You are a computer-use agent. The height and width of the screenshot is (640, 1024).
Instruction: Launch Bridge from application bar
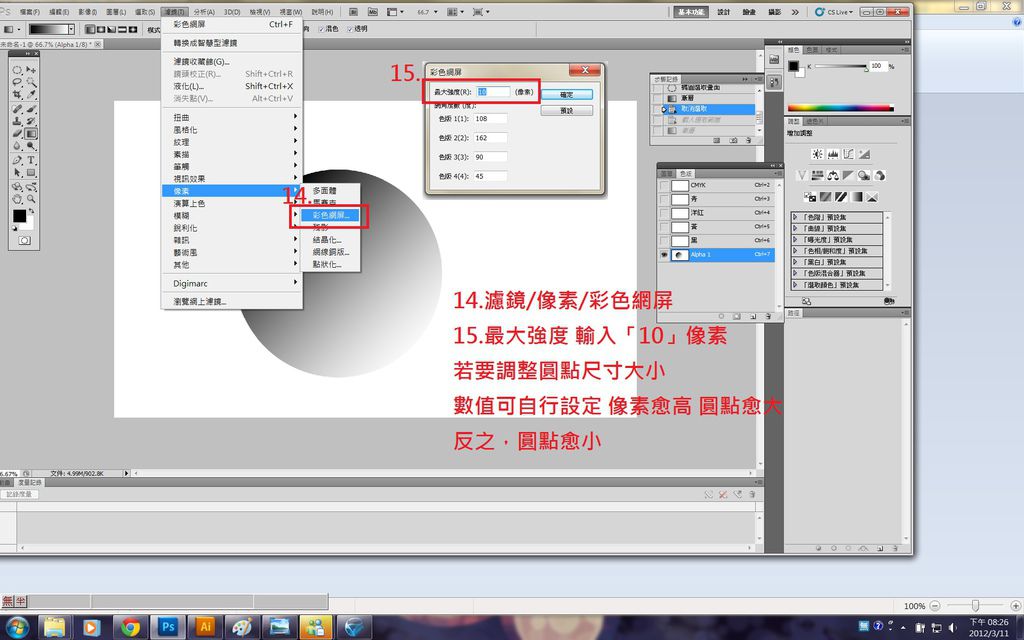point(353,12)
